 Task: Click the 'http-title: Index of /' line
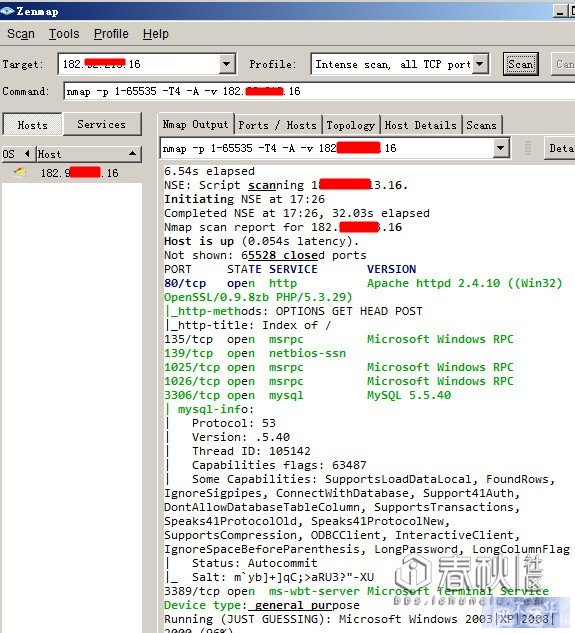[x=248, y=325]
